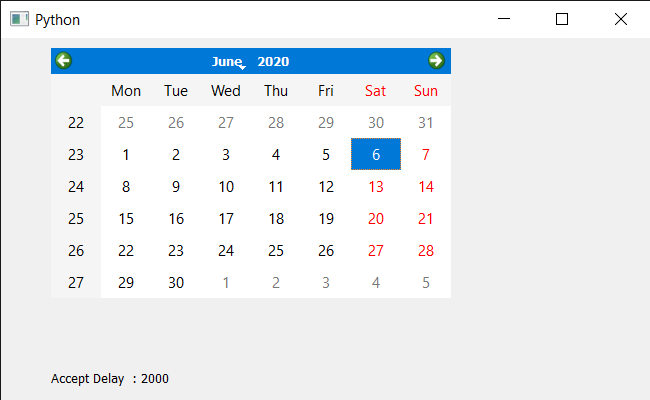650x400 pixels.
Task: Select May 25 from previous month
Action: click(x=126, y=122)
